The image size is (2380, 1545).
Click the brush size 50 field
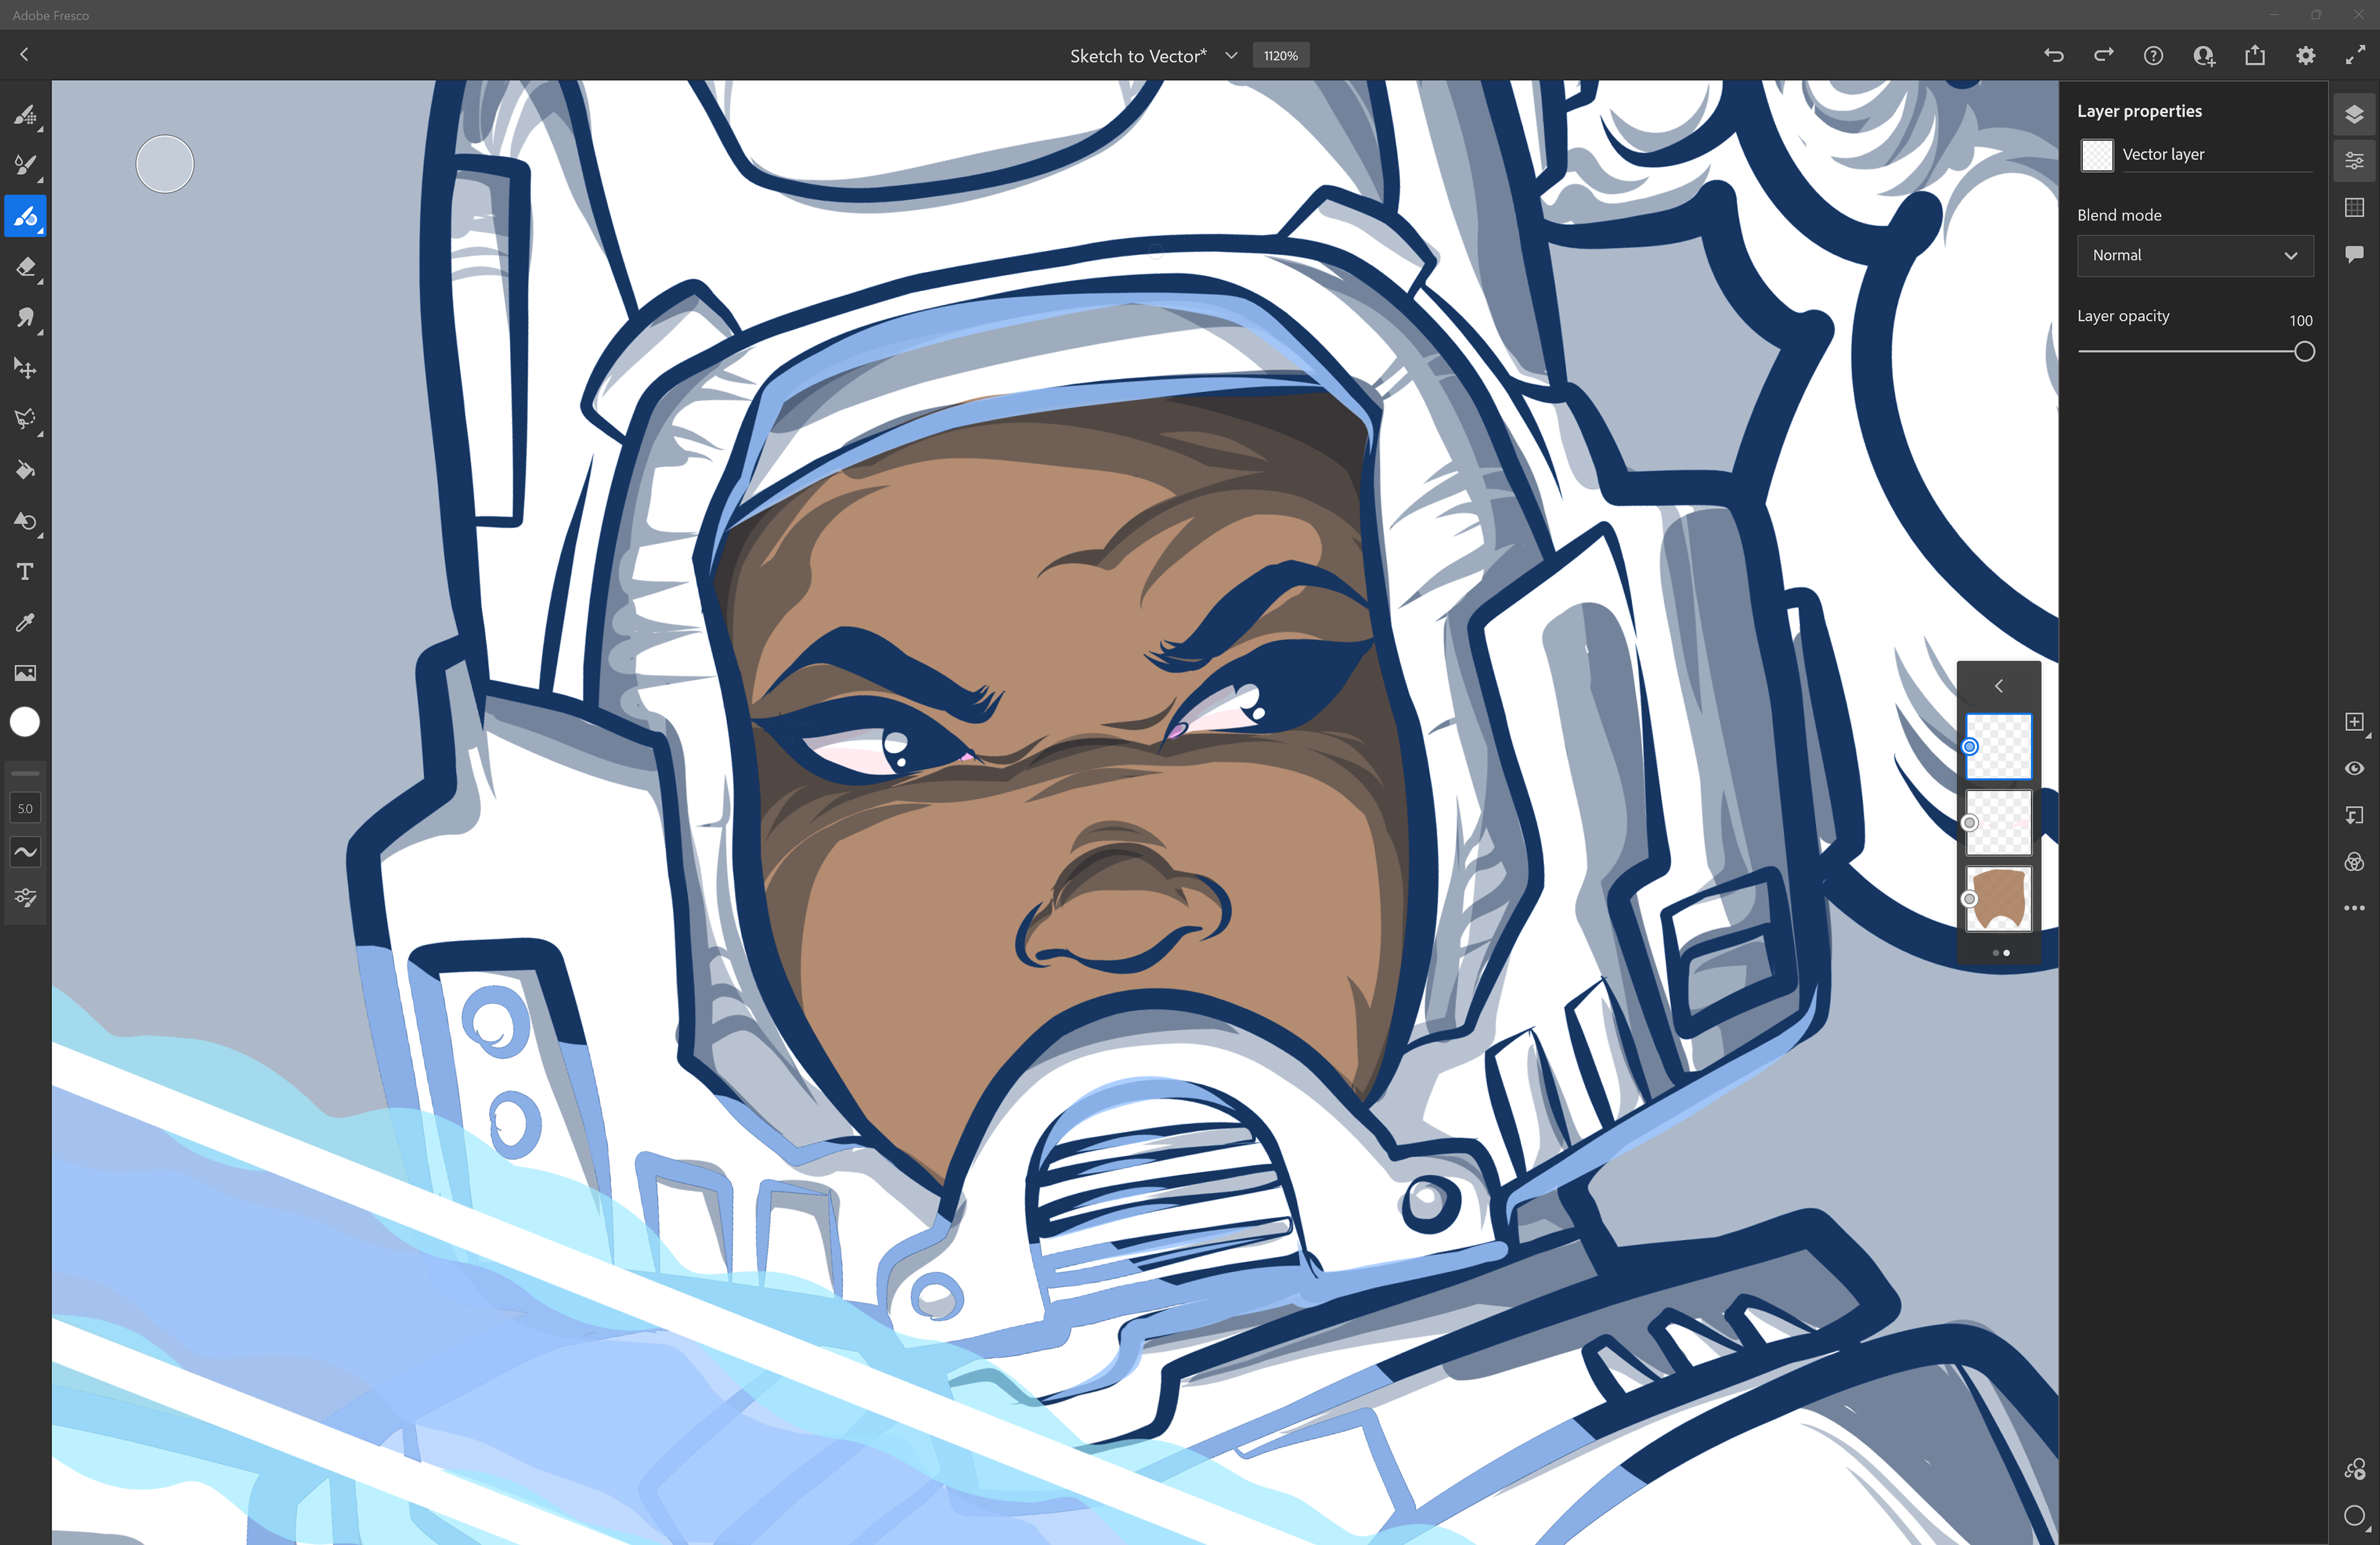[x=25, y=808]
